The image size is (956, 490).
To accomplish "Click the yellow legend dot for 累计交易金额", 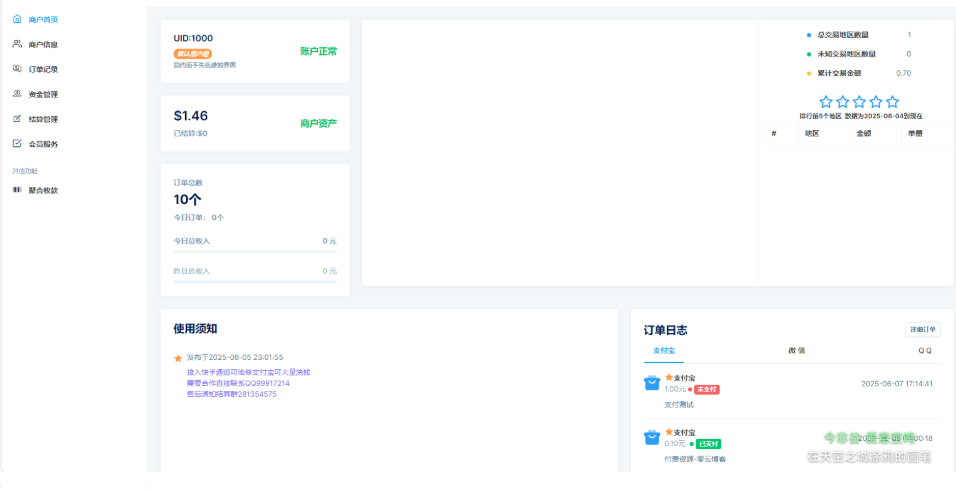I will pyautogui.click(x=809, y=74).
